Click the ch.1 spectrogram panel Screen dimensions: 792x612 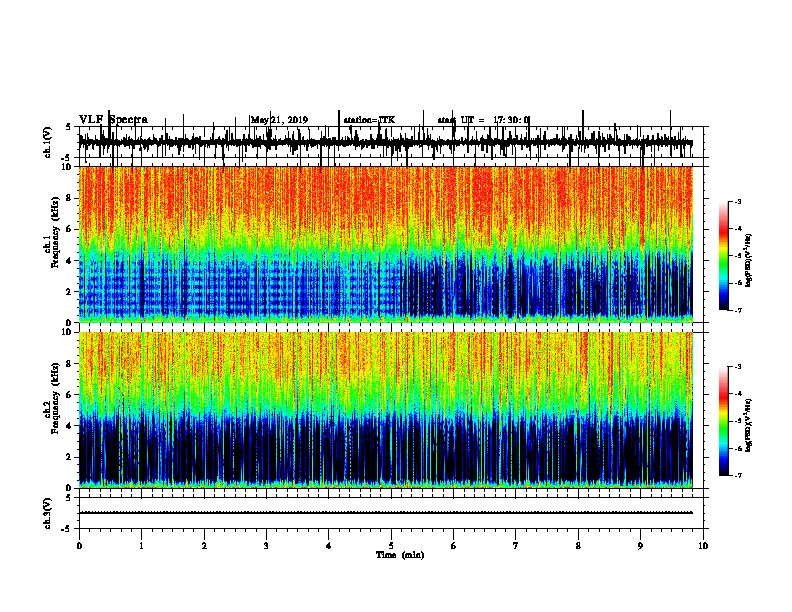(386, 244)
